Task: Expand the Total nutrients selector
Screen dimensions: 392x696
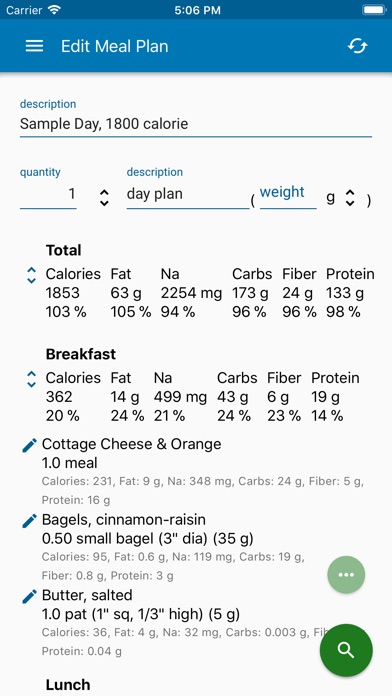Action: pyautogui.click(x=31, y=275)
